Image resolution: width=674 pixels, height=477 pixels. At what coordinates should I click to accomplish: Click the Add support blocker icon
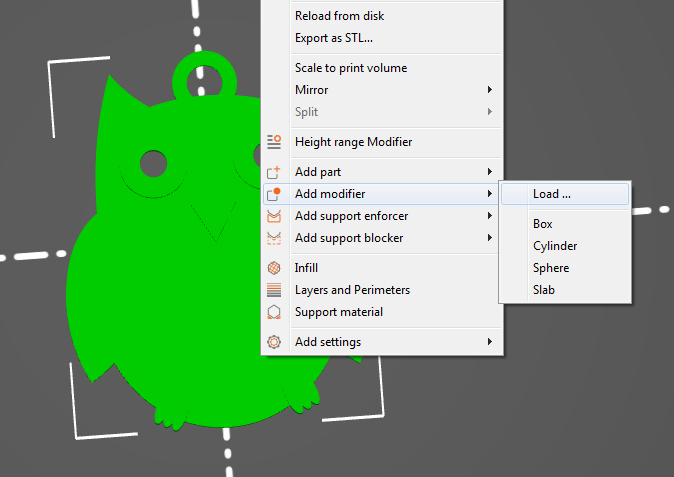(x=274, y=238)
